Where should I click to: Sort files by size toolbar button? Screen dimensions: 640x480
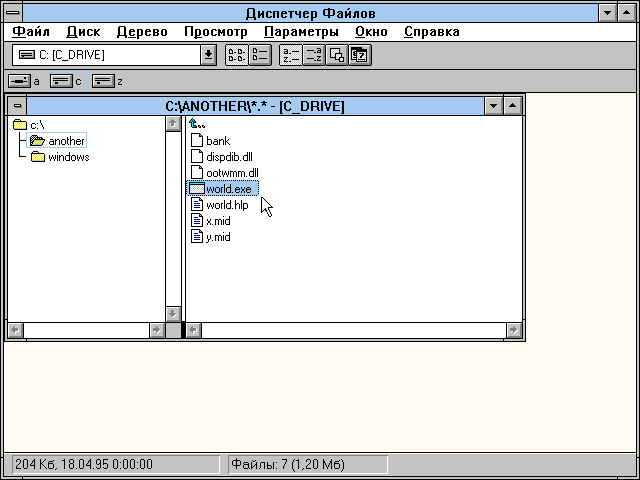pyautogui.click(x=337, y=55)
